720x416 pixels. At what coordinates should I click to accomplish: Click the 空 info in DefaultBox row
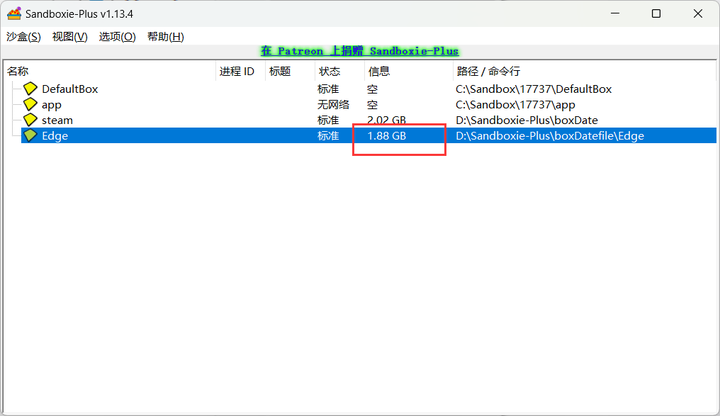point(372,89)
